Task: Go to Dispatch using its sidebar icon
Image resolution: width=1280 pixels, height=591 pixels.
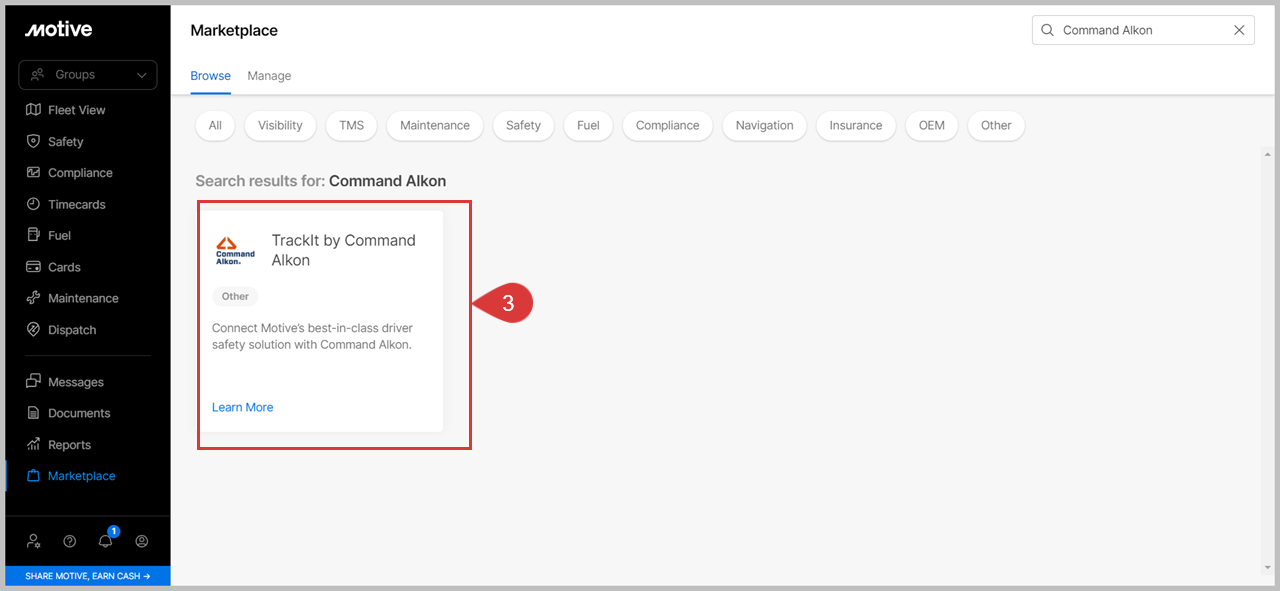Action: coord(33,330)
